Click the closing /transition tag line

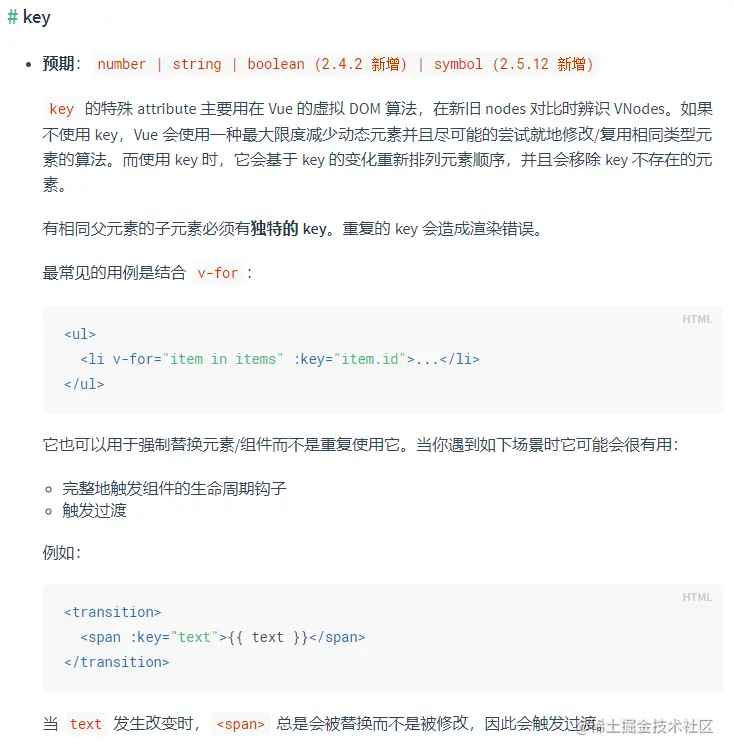(117, 662)
